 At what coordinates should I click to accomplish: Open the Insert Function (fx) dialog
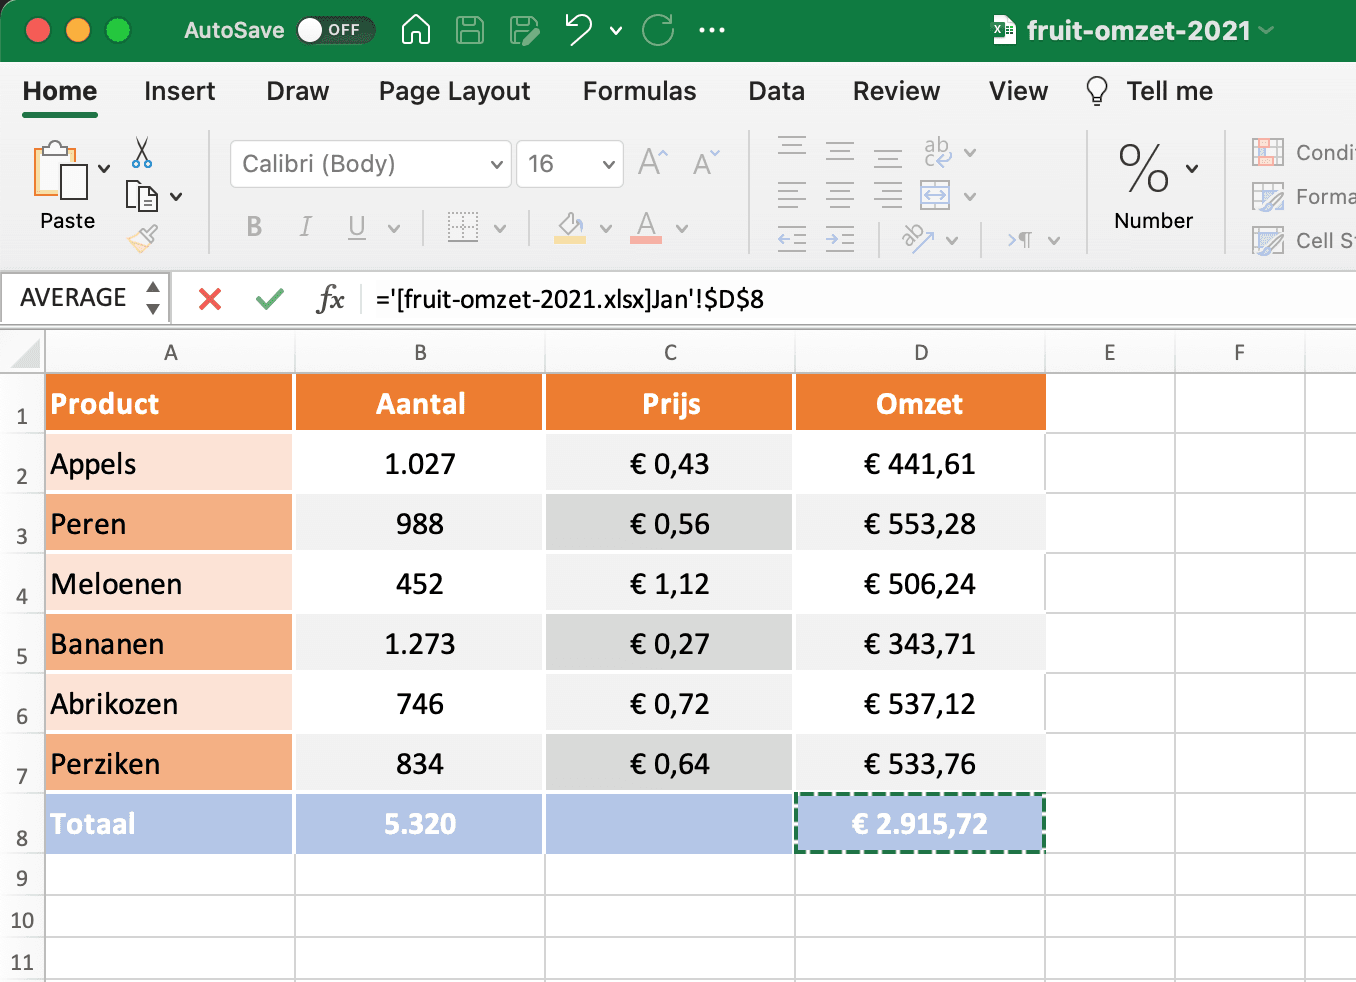click(x=330, y=298)
